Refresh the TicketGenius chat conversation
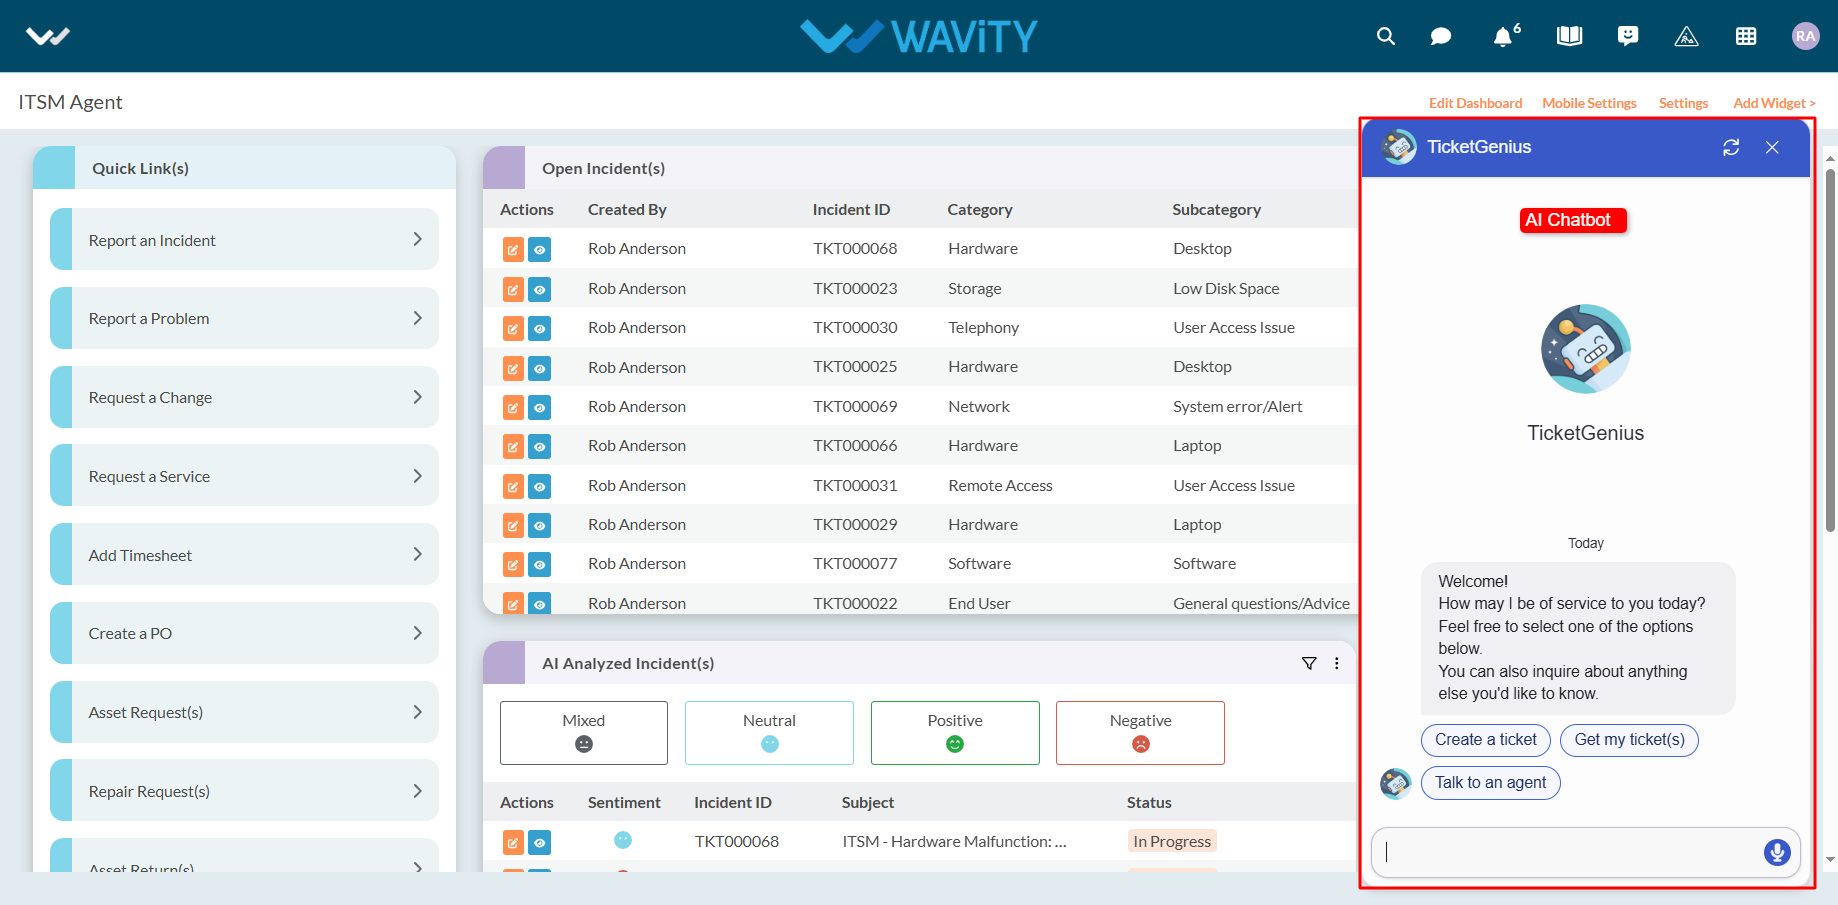The height and width of the screenshot is (905, 1838). click(1731, 147)
